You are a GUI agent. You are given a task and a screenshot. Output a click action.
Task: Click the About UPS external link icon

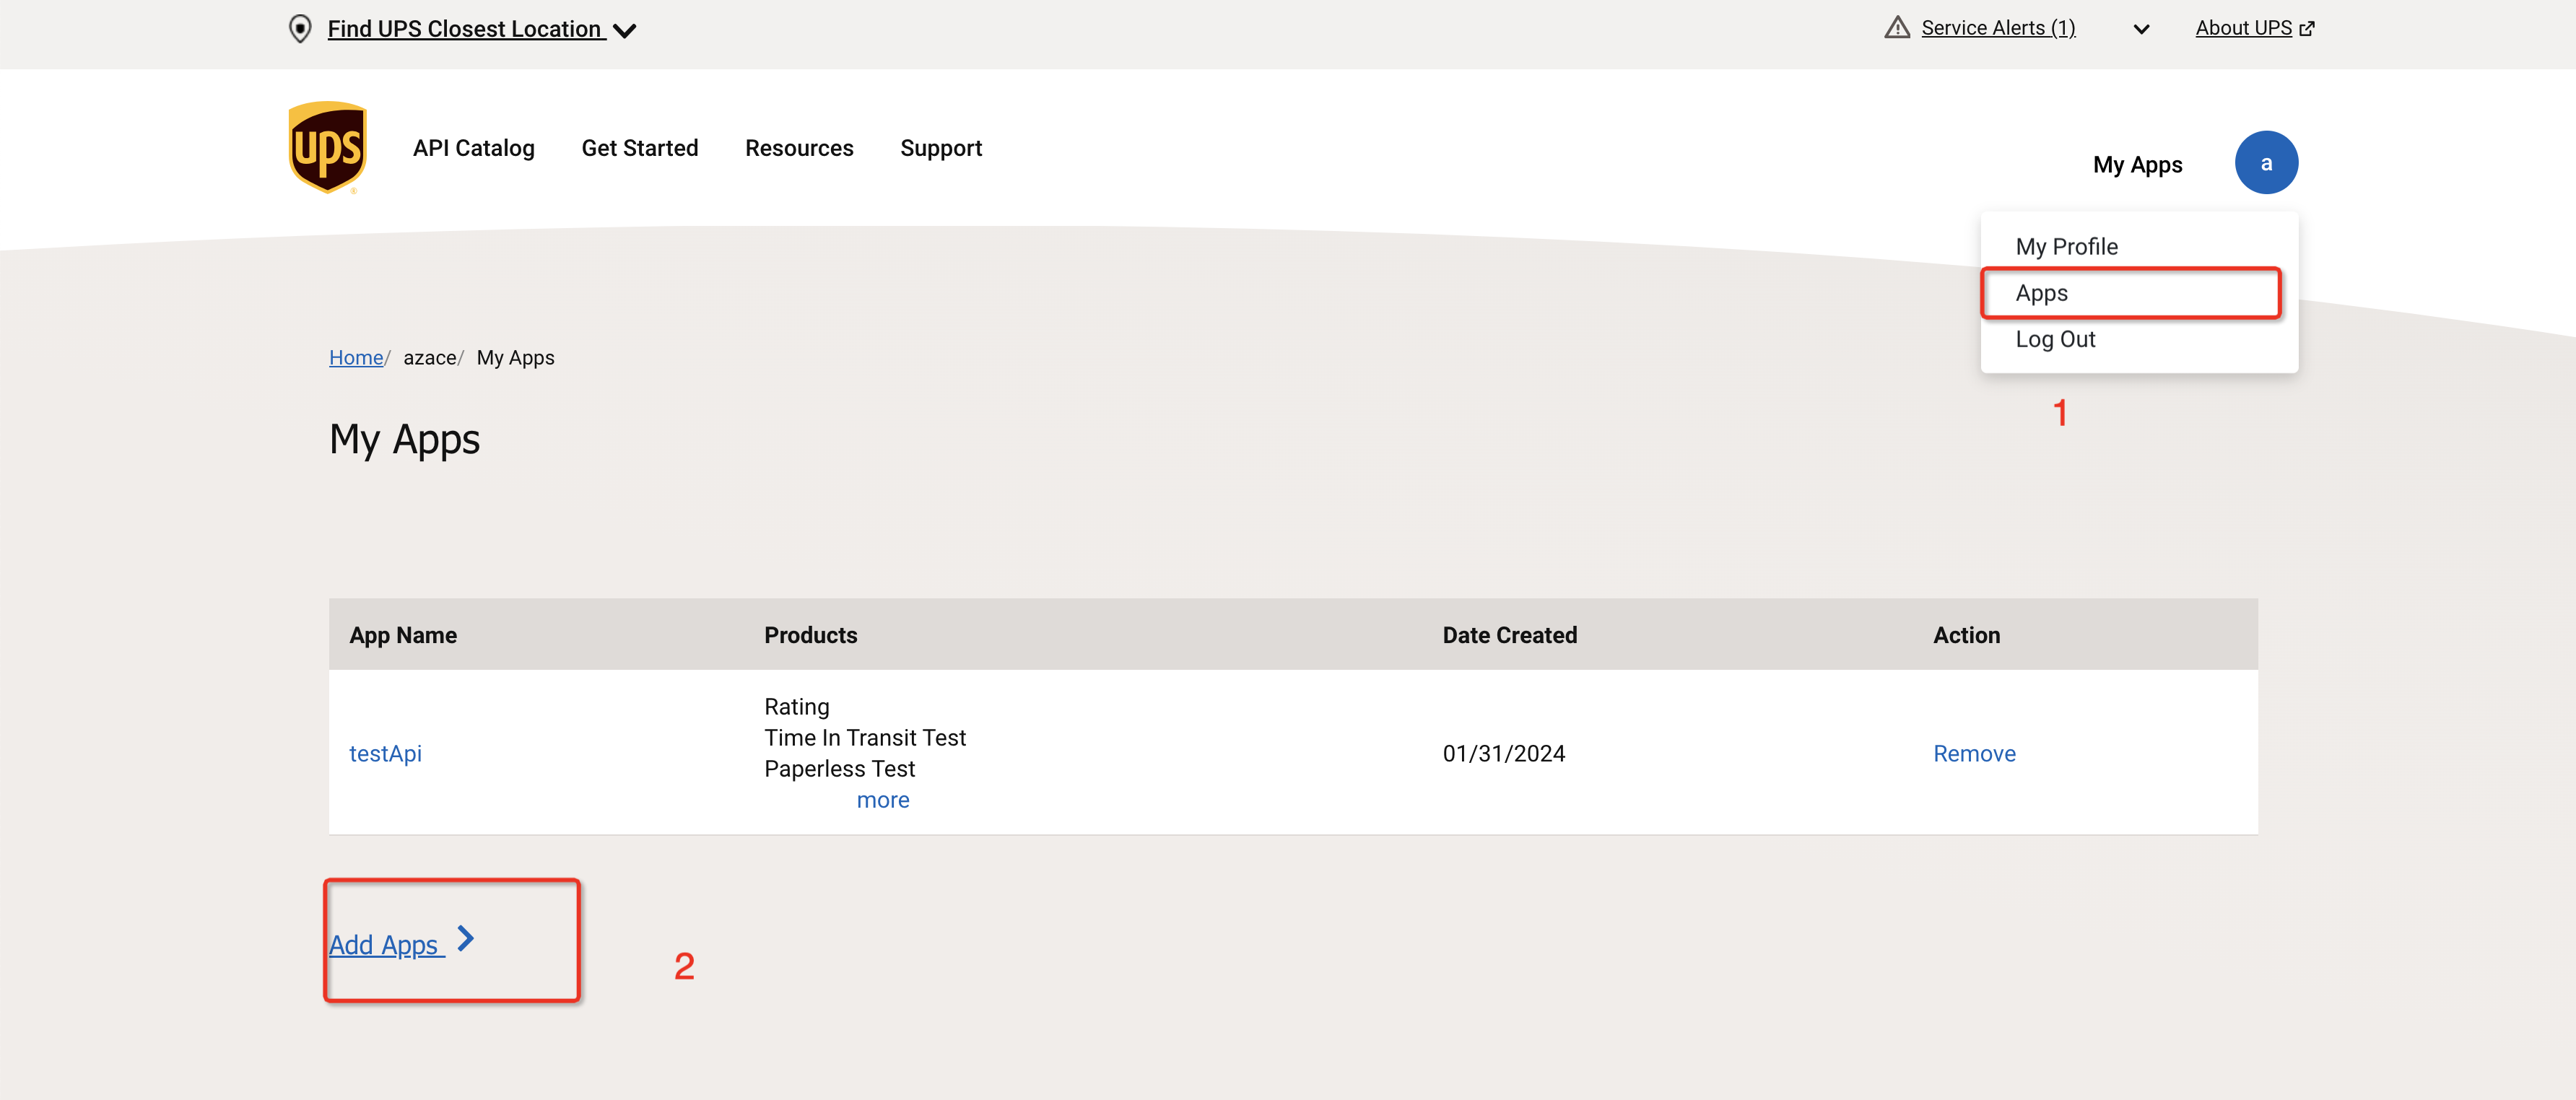tap(2307, 29)
